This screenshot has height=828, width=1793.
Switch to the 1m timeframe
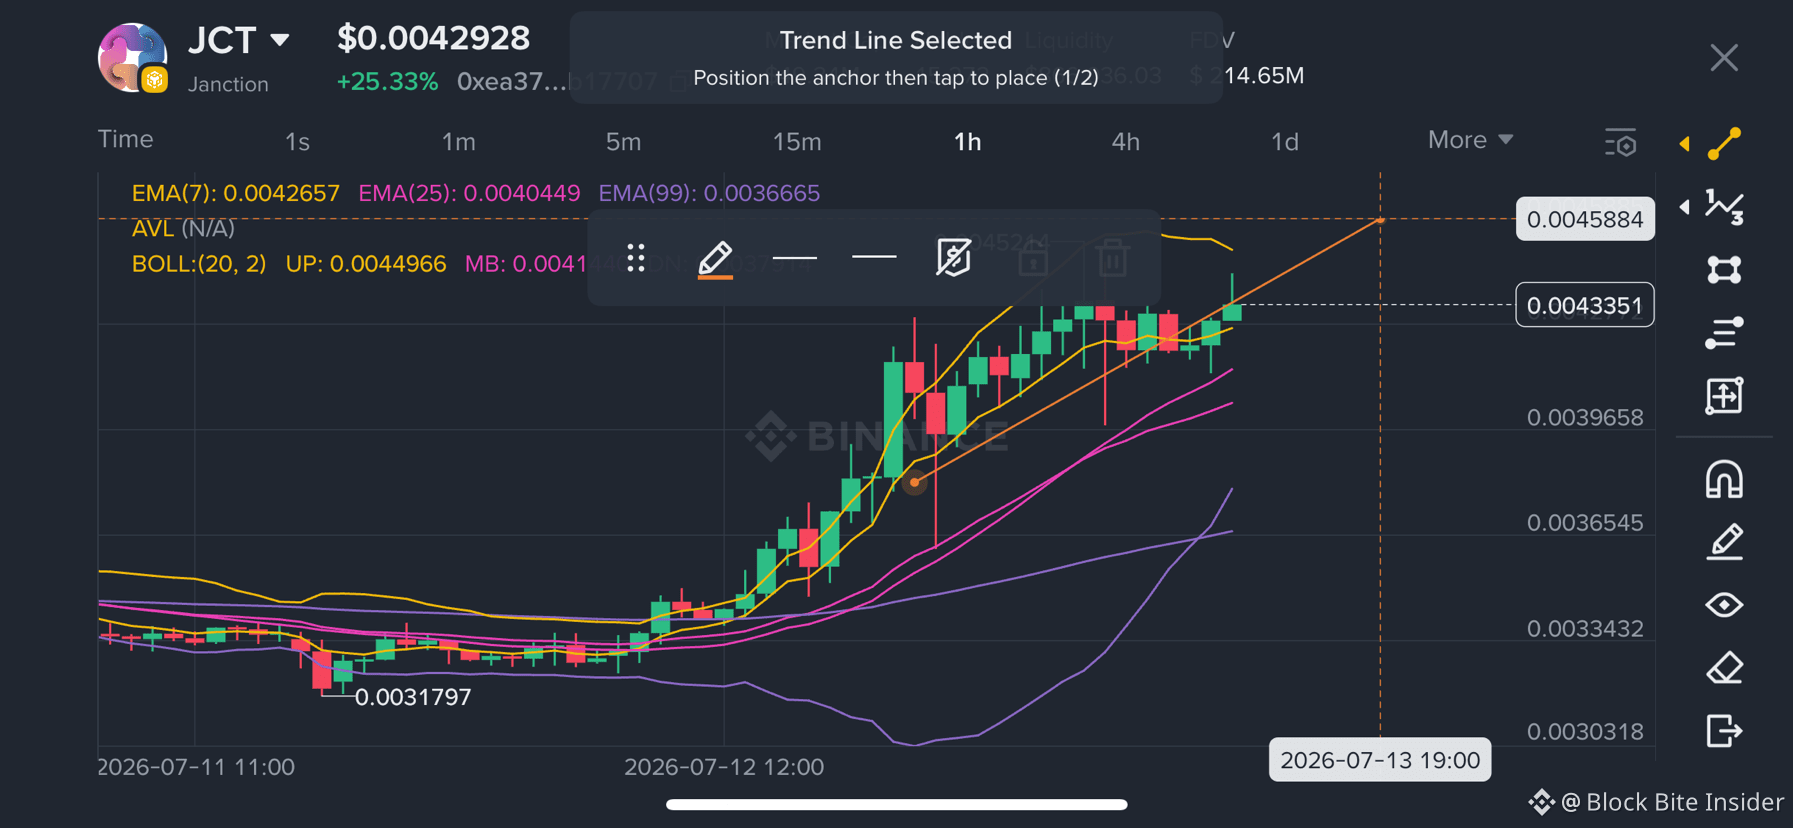(x=459, y=142)
